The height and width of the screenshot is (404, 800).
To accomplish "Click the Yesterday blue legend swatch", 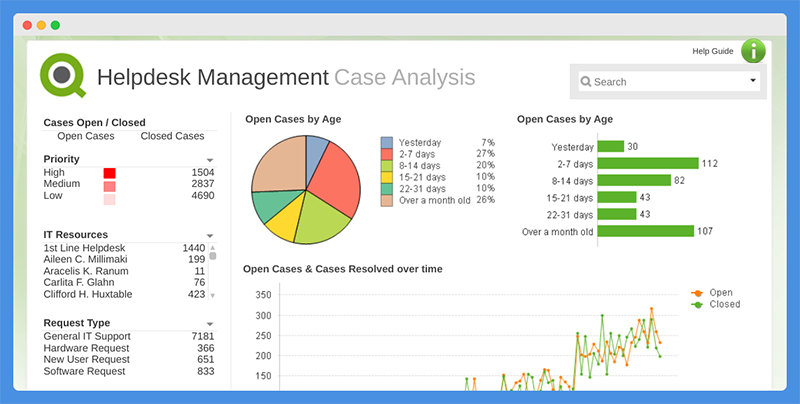I will (387, 142).
